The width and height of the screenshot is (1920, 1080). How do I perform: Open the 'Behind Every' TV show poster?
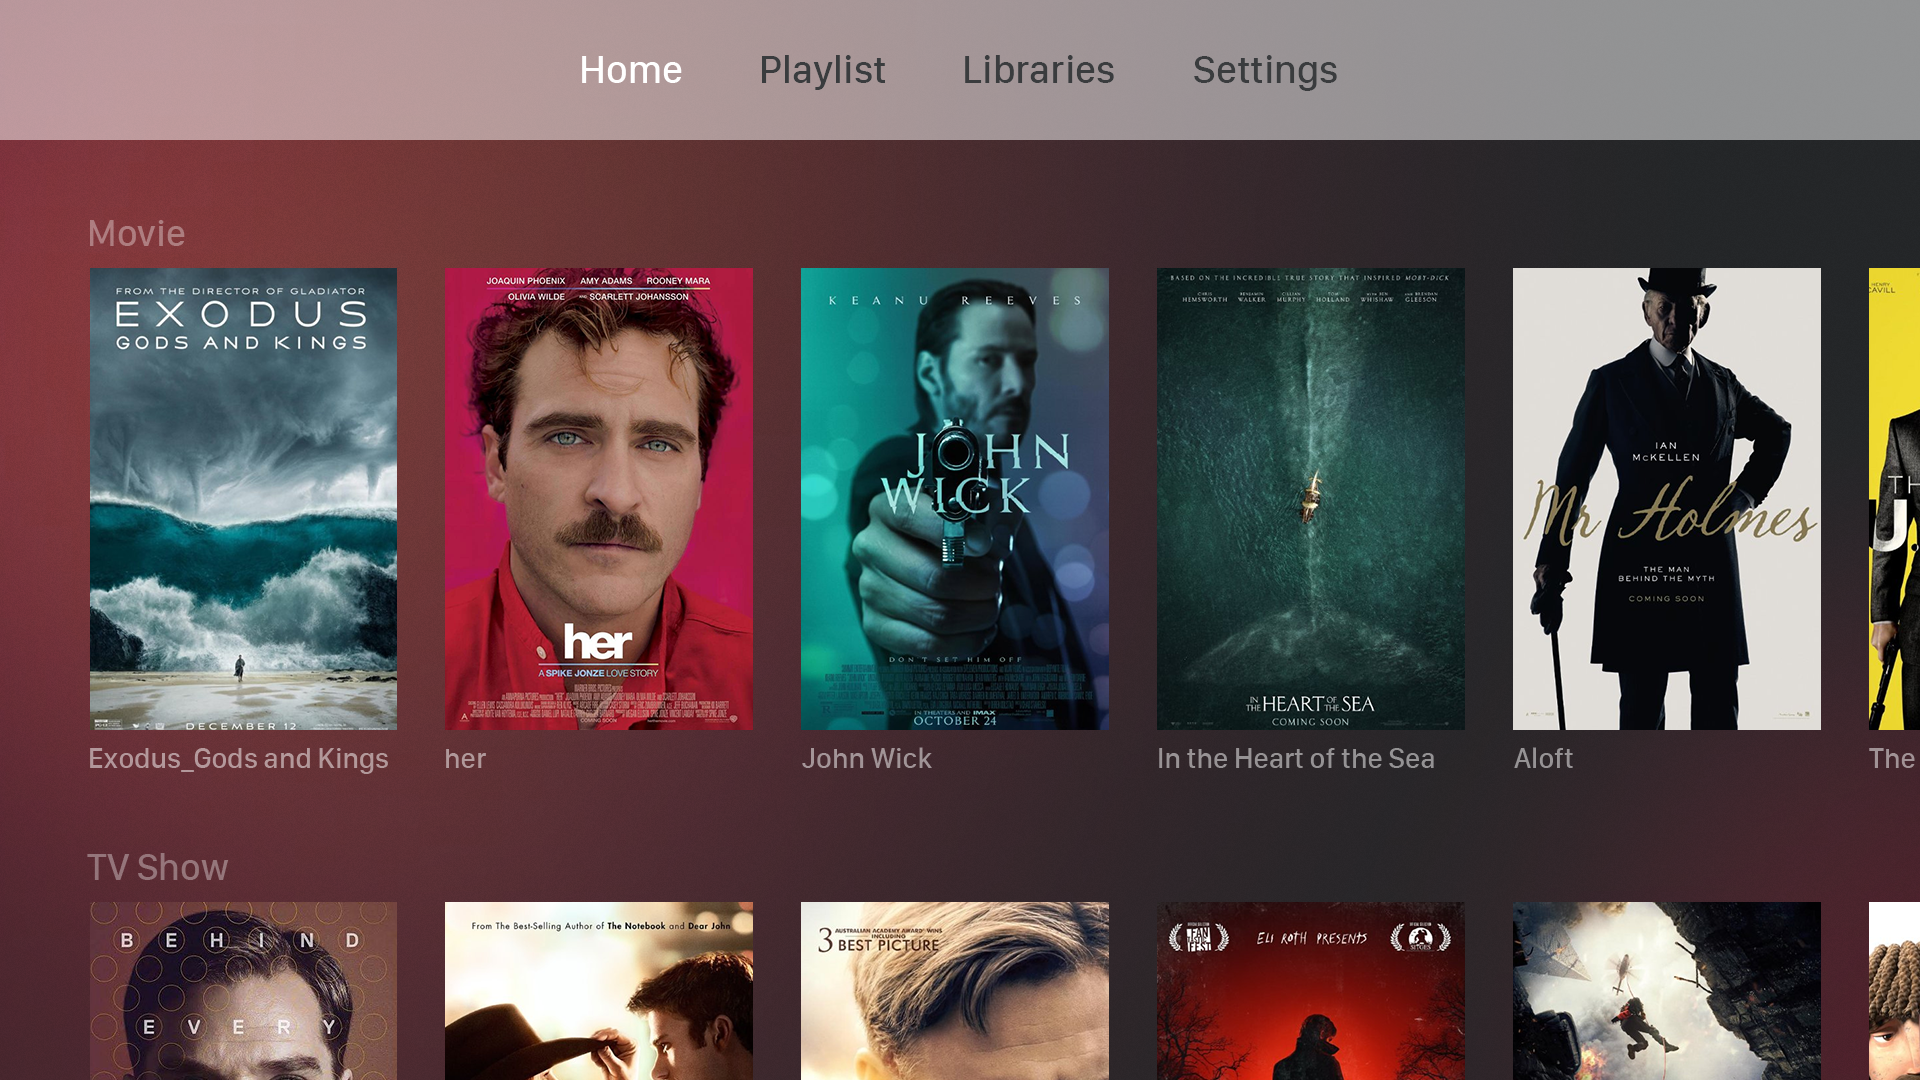243,991
